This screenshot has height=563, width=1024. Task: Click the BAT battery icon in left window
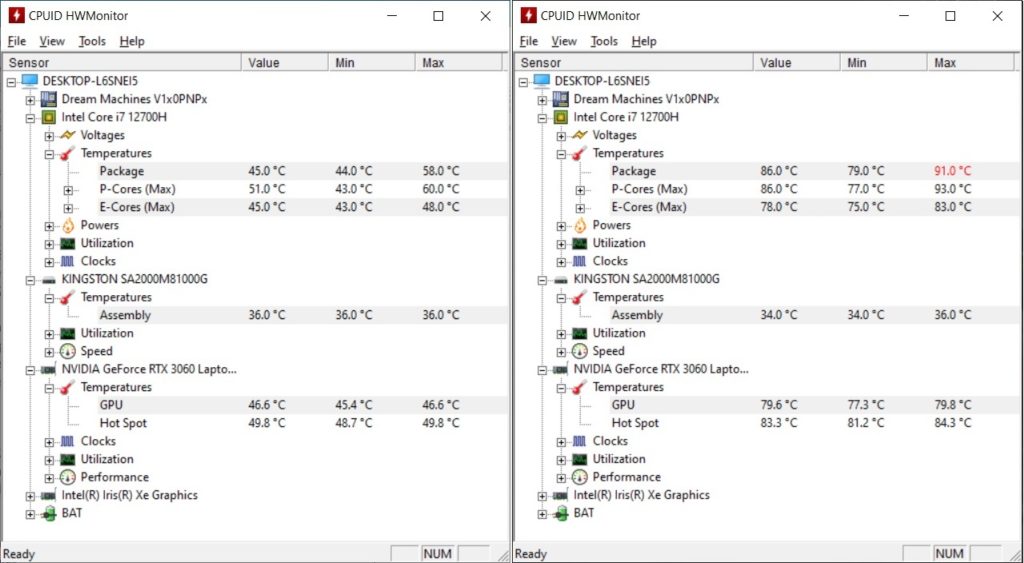tap(48, 513)
